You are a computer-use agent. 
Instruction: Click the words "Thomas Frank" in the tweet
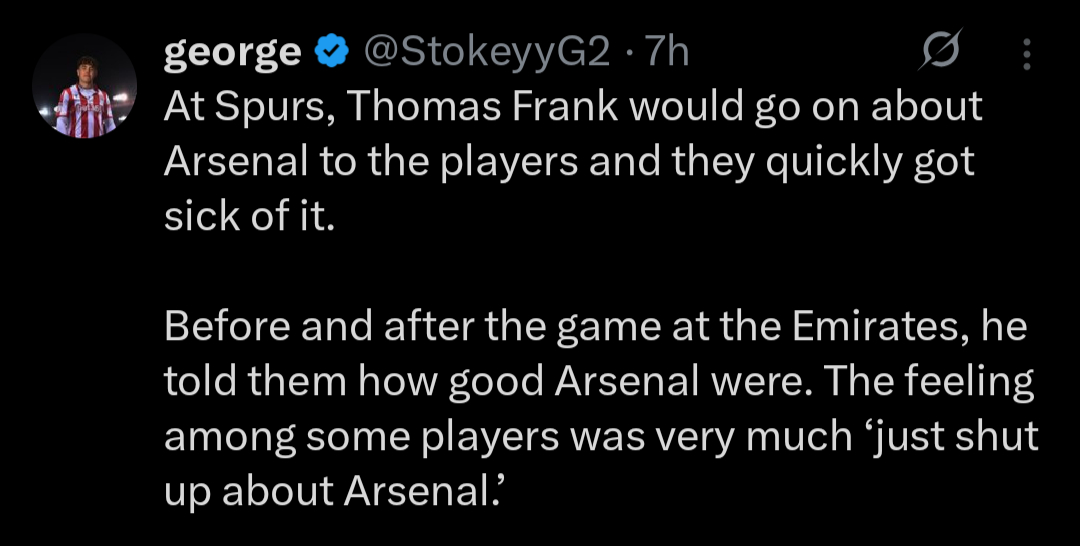coord(482,108)
